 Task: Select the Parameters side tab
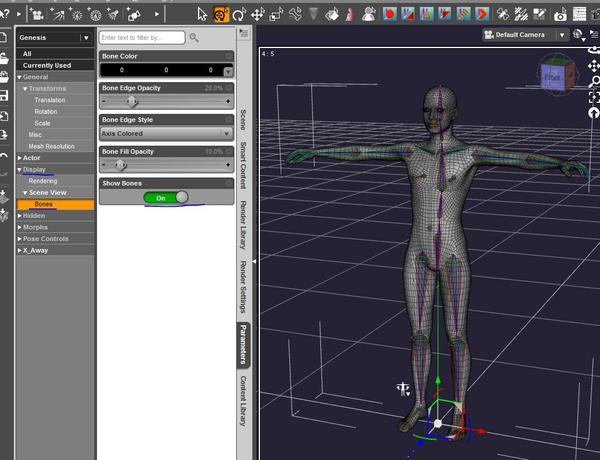[243, 344]
